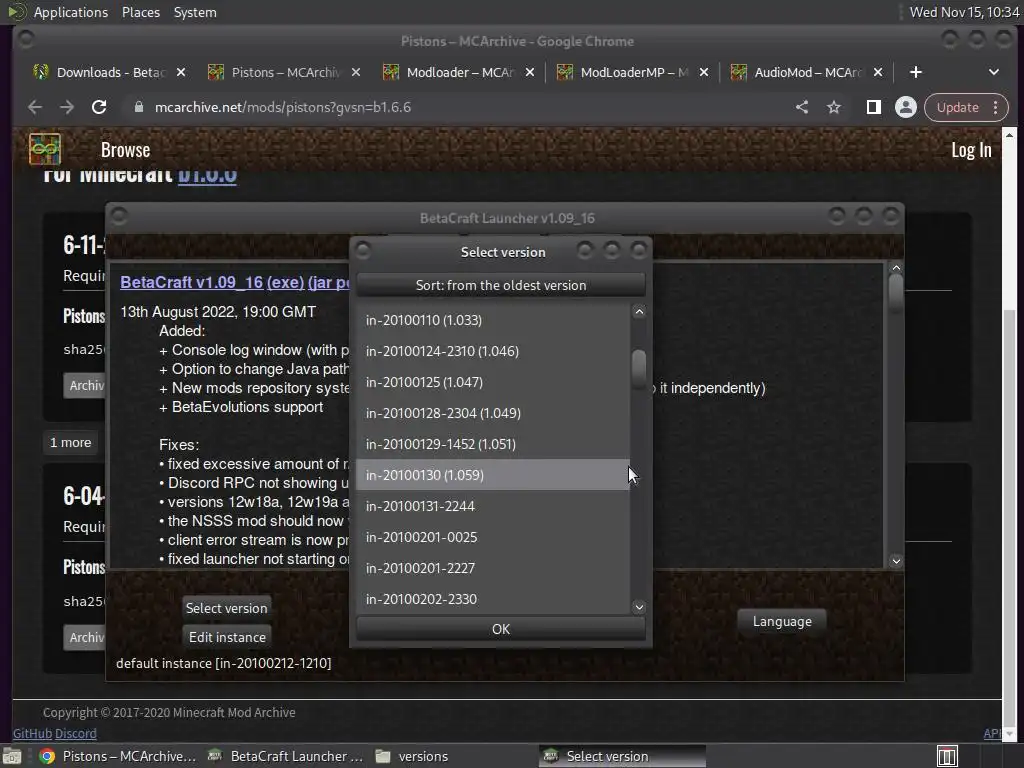Viewport: 1024px width, 768px height.
Task: Select version in-20100124-2310 (1.046)
Action: (492, 351)
